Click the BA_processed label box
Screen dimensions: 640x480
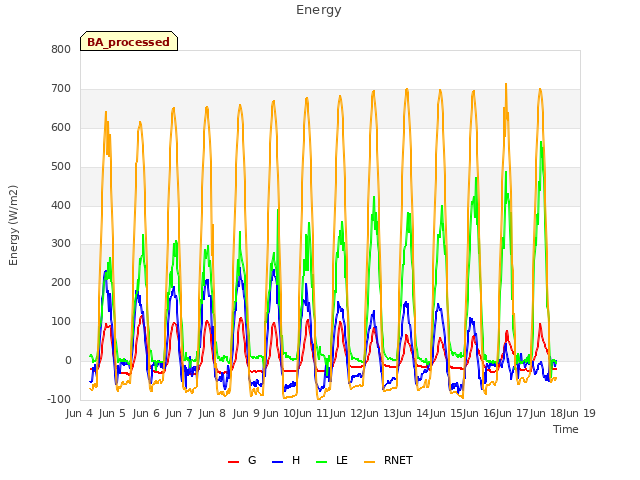(x=129, y=41)
